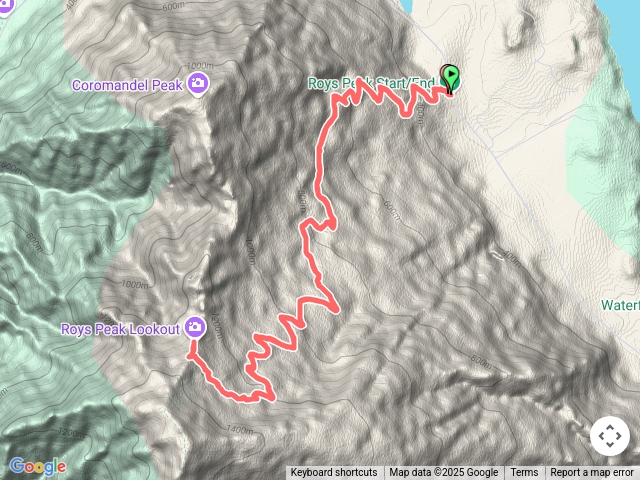The width and height of the screenshot is (640, 480).
Task: Click the partial purple marker in the corner
Action: [6, 6]
